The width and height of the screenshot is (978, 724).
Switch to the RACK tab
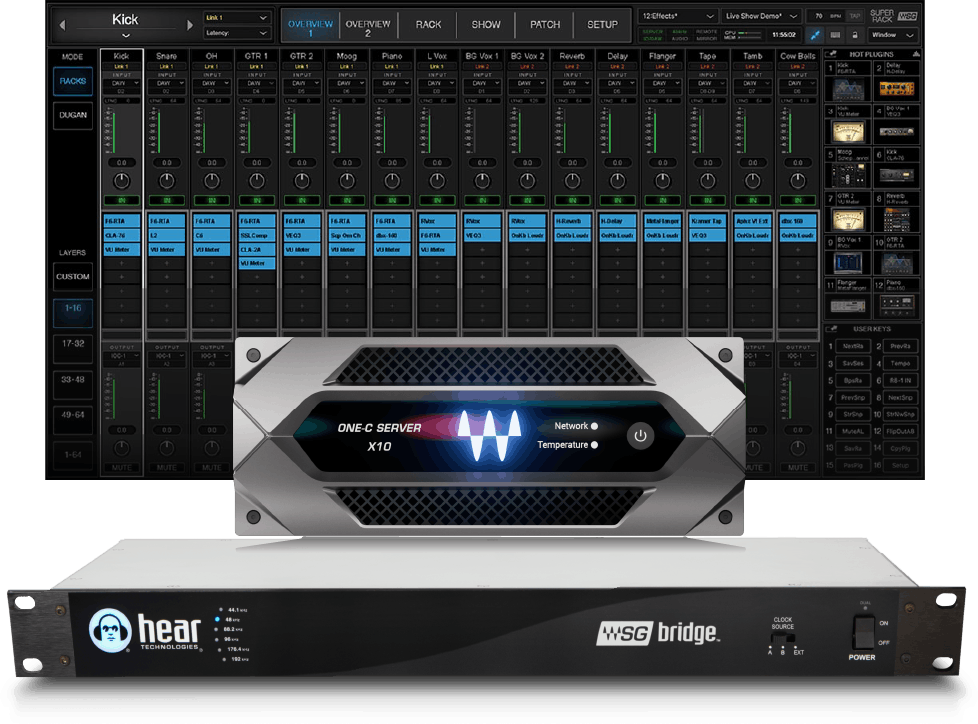click(428, 24)
